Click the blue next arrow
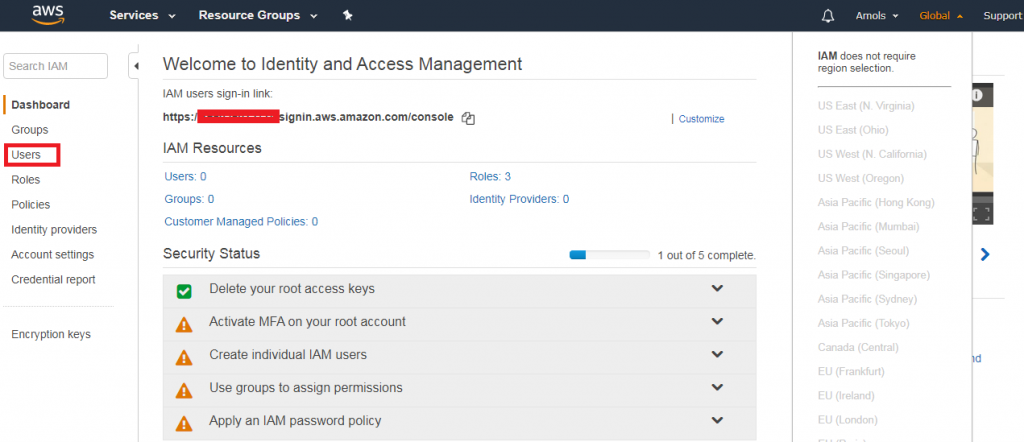The height and width of the screenshot is (442, 1024). (x=985, y=255)
